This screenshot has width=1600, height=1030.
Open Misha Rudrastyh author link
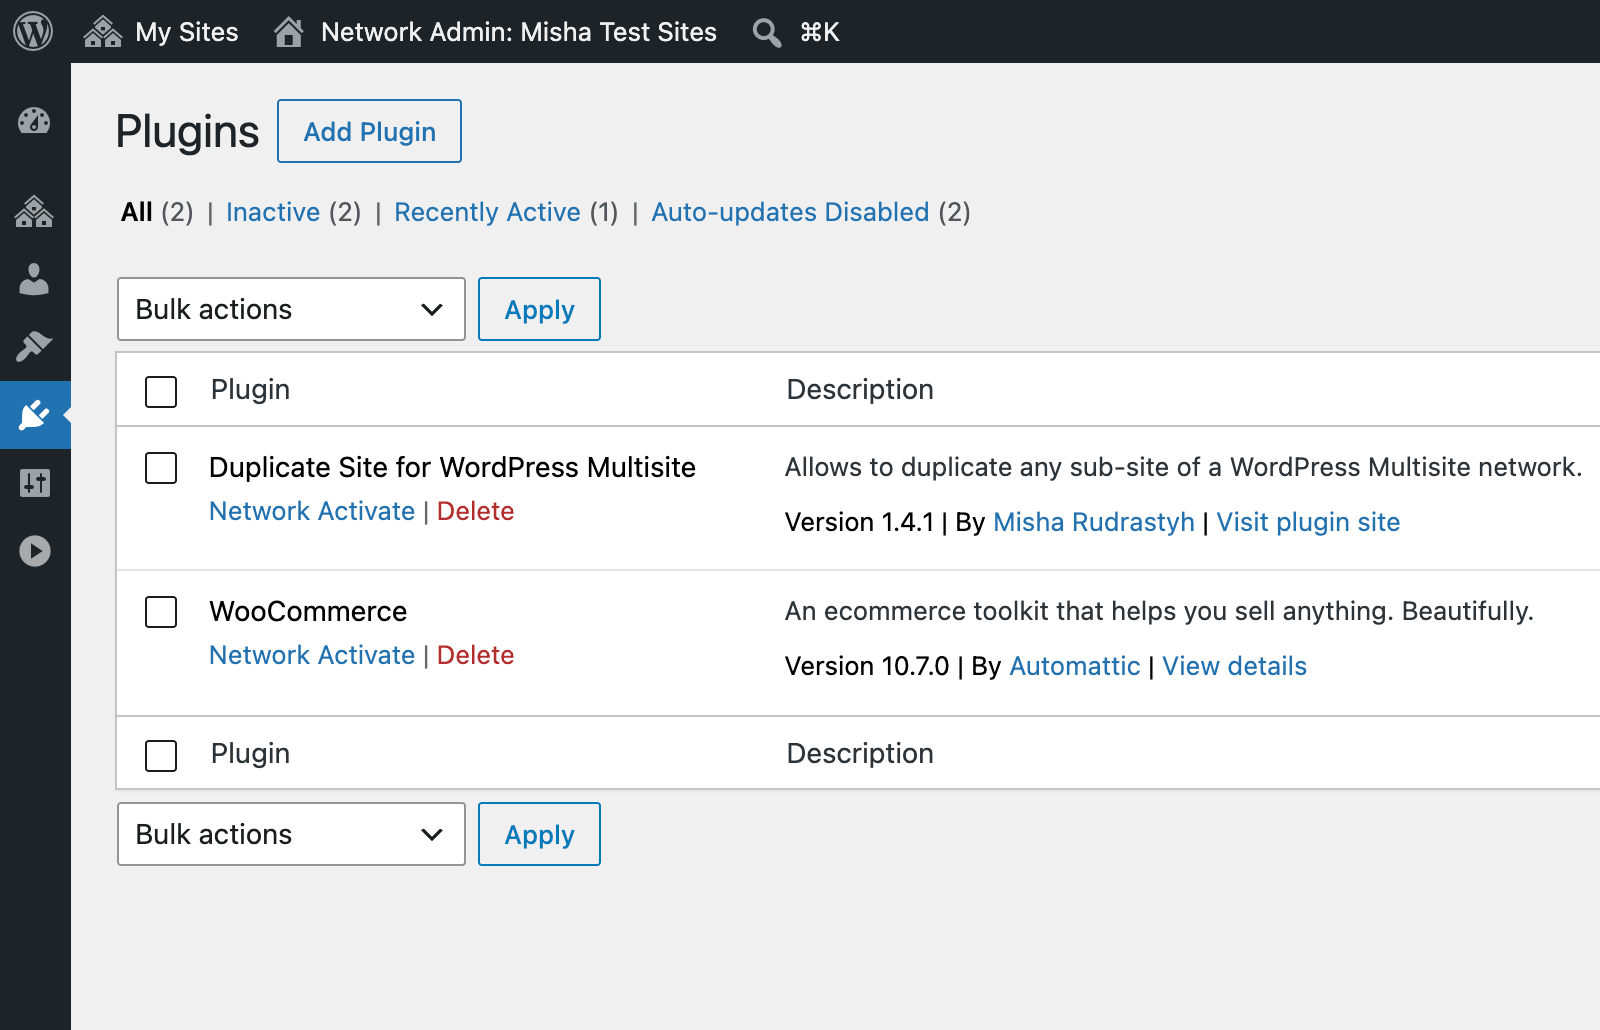pos(1094,522)
